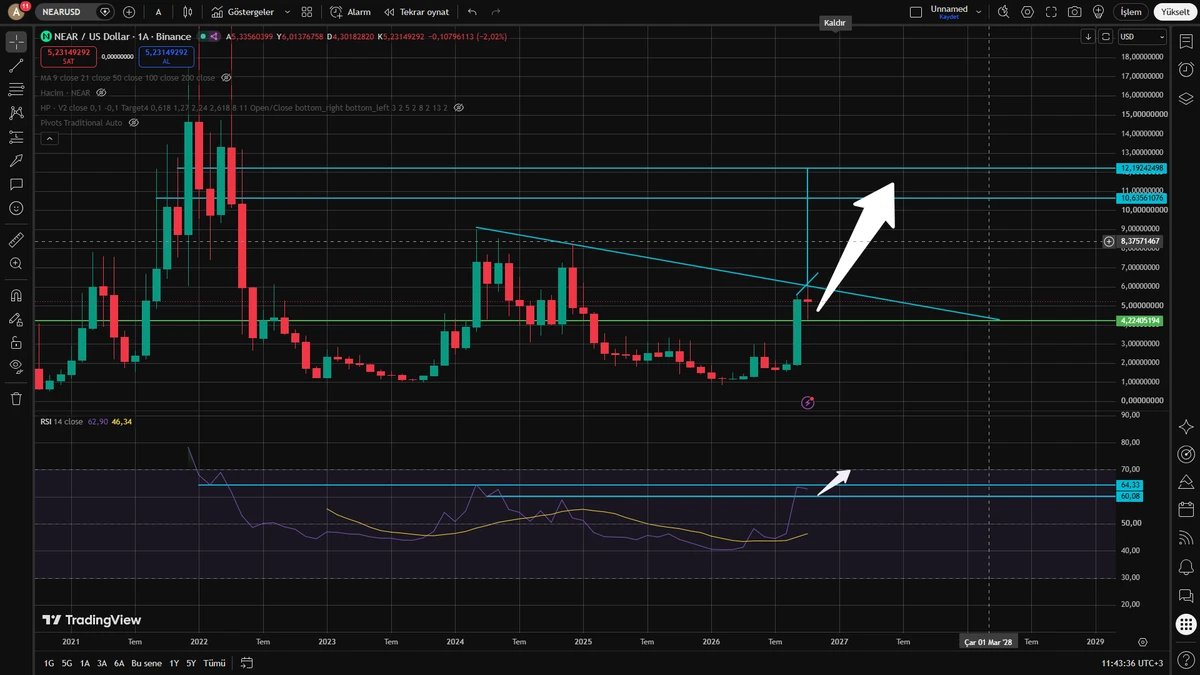1200x675 pixels.
Task: Click the zoom in tool
Action: [x=16, y=264]
